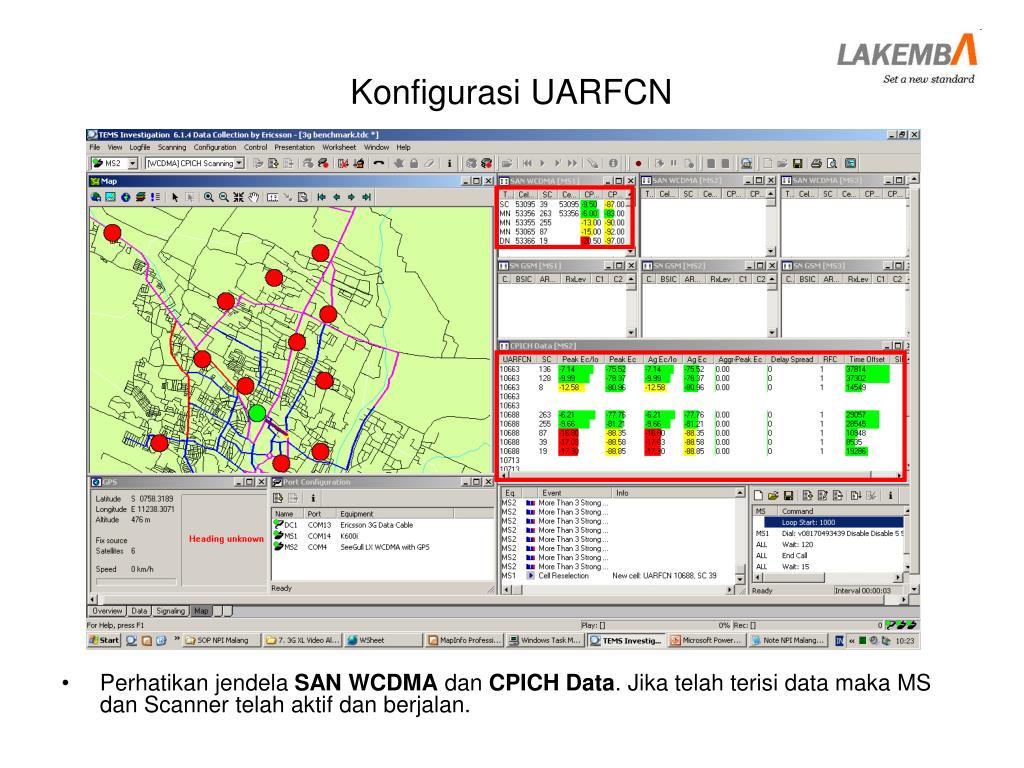Select the MS1 K600i equipment row
The height and width of the screenshot is (768, 1024).
[x=382, y=536]
